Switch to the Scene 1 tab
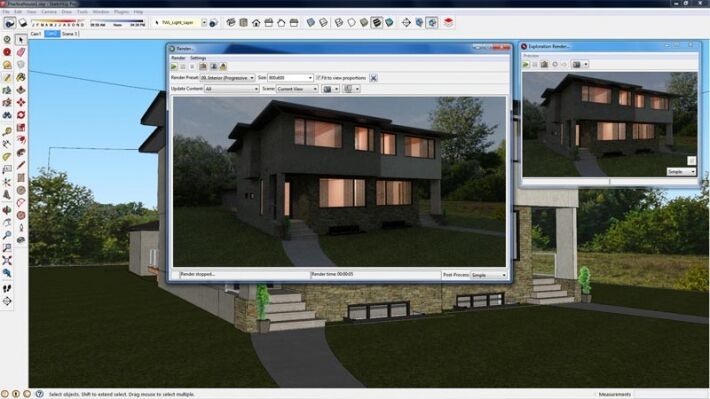The height and width of the screenshot is (399, 710). pyautogui.click(x=70, y=34)
